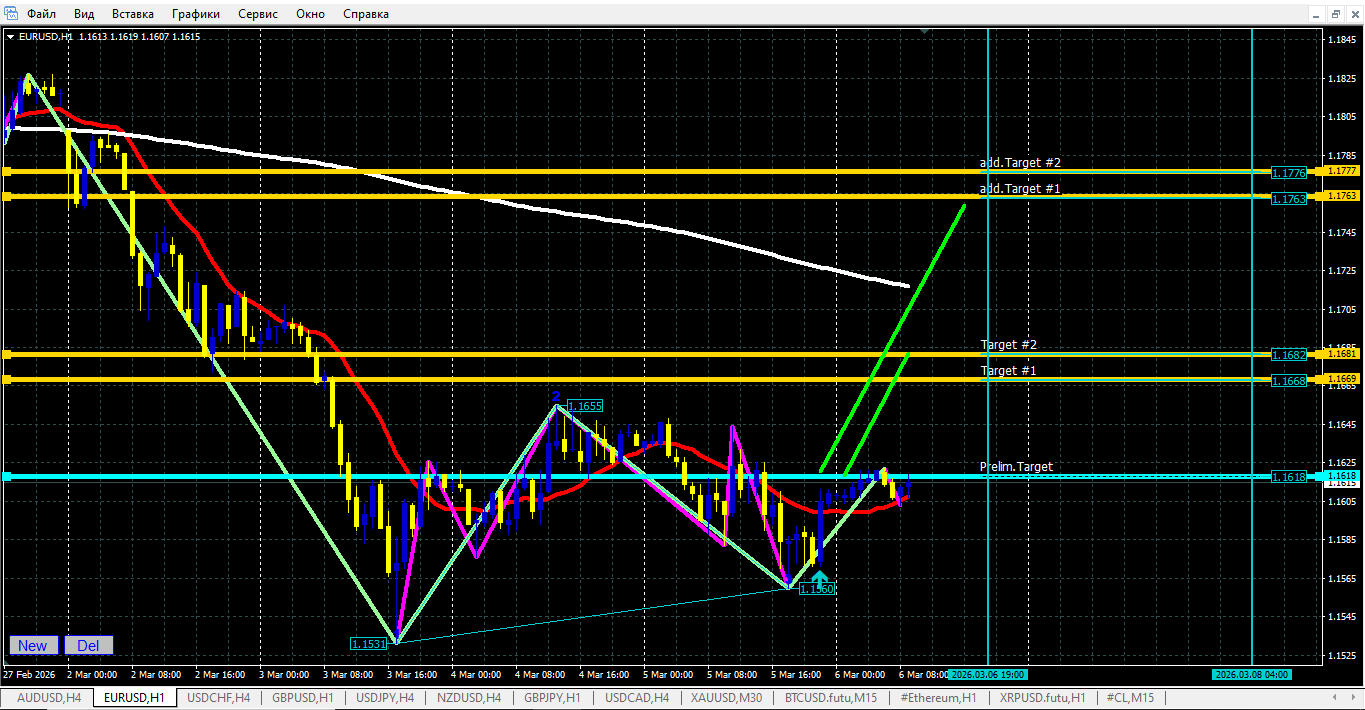Click the 1.1560 low label
The height and width of the screenshot is (710, 1365).
point(816,589)
